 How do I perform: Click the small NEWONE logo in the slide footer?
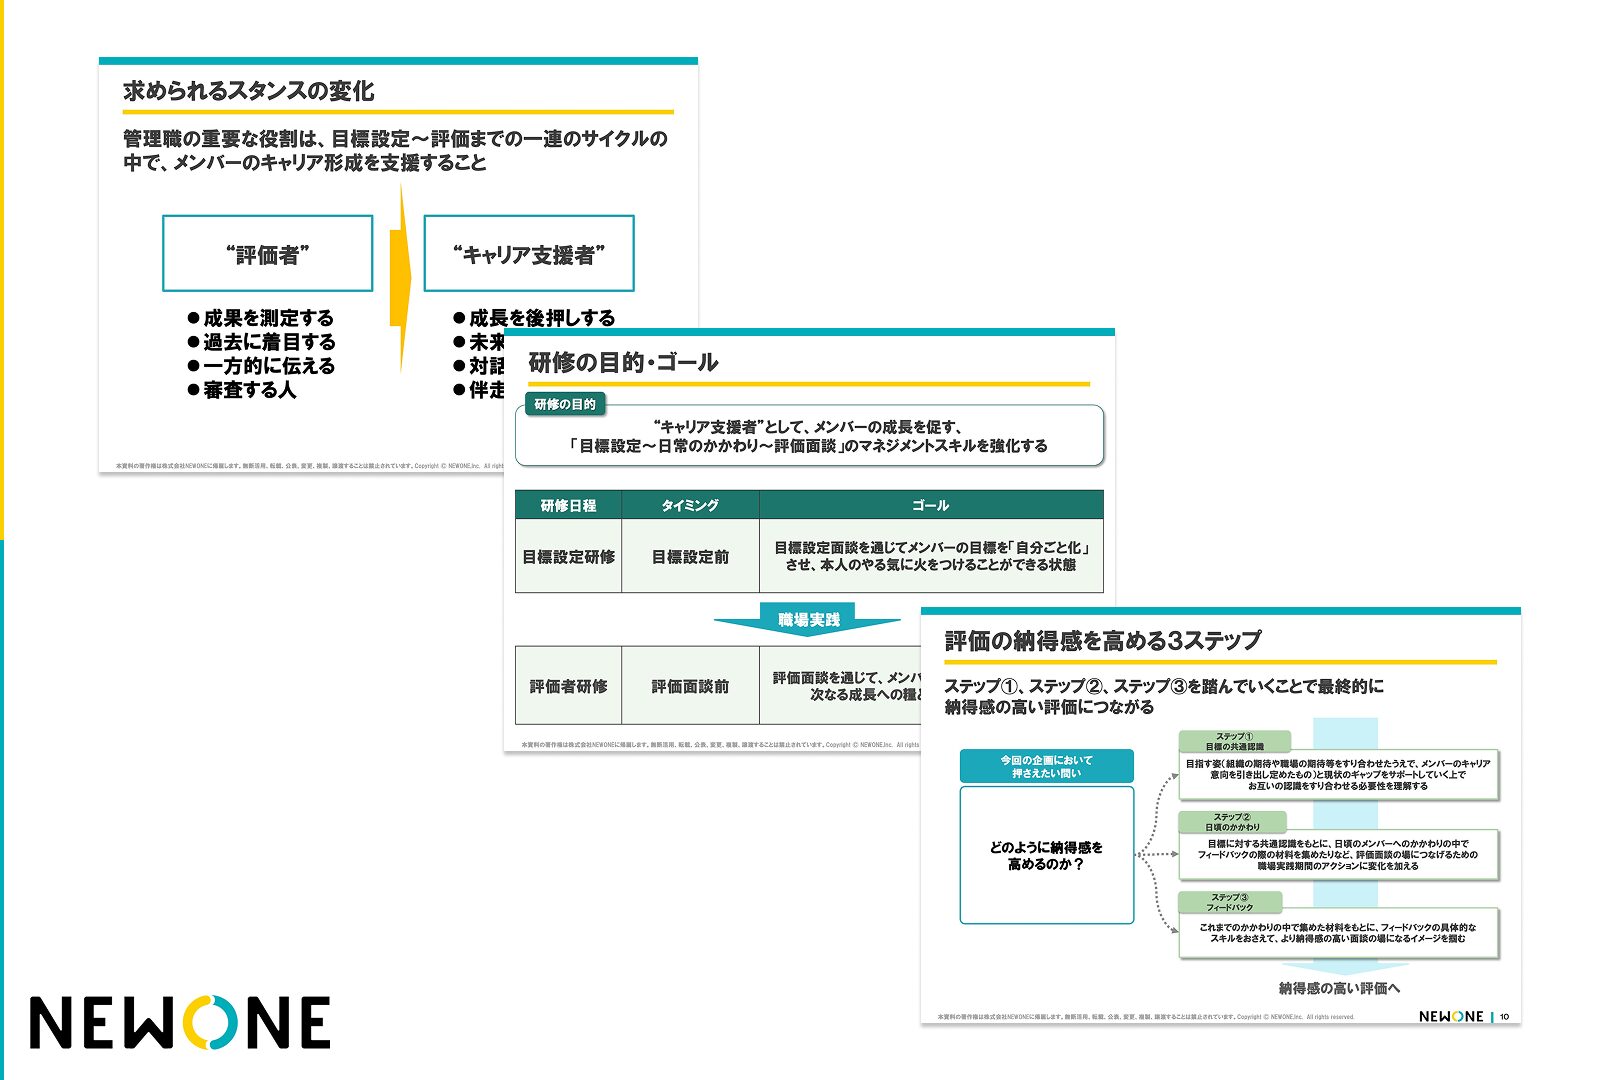click(x=1450, y=1016)
